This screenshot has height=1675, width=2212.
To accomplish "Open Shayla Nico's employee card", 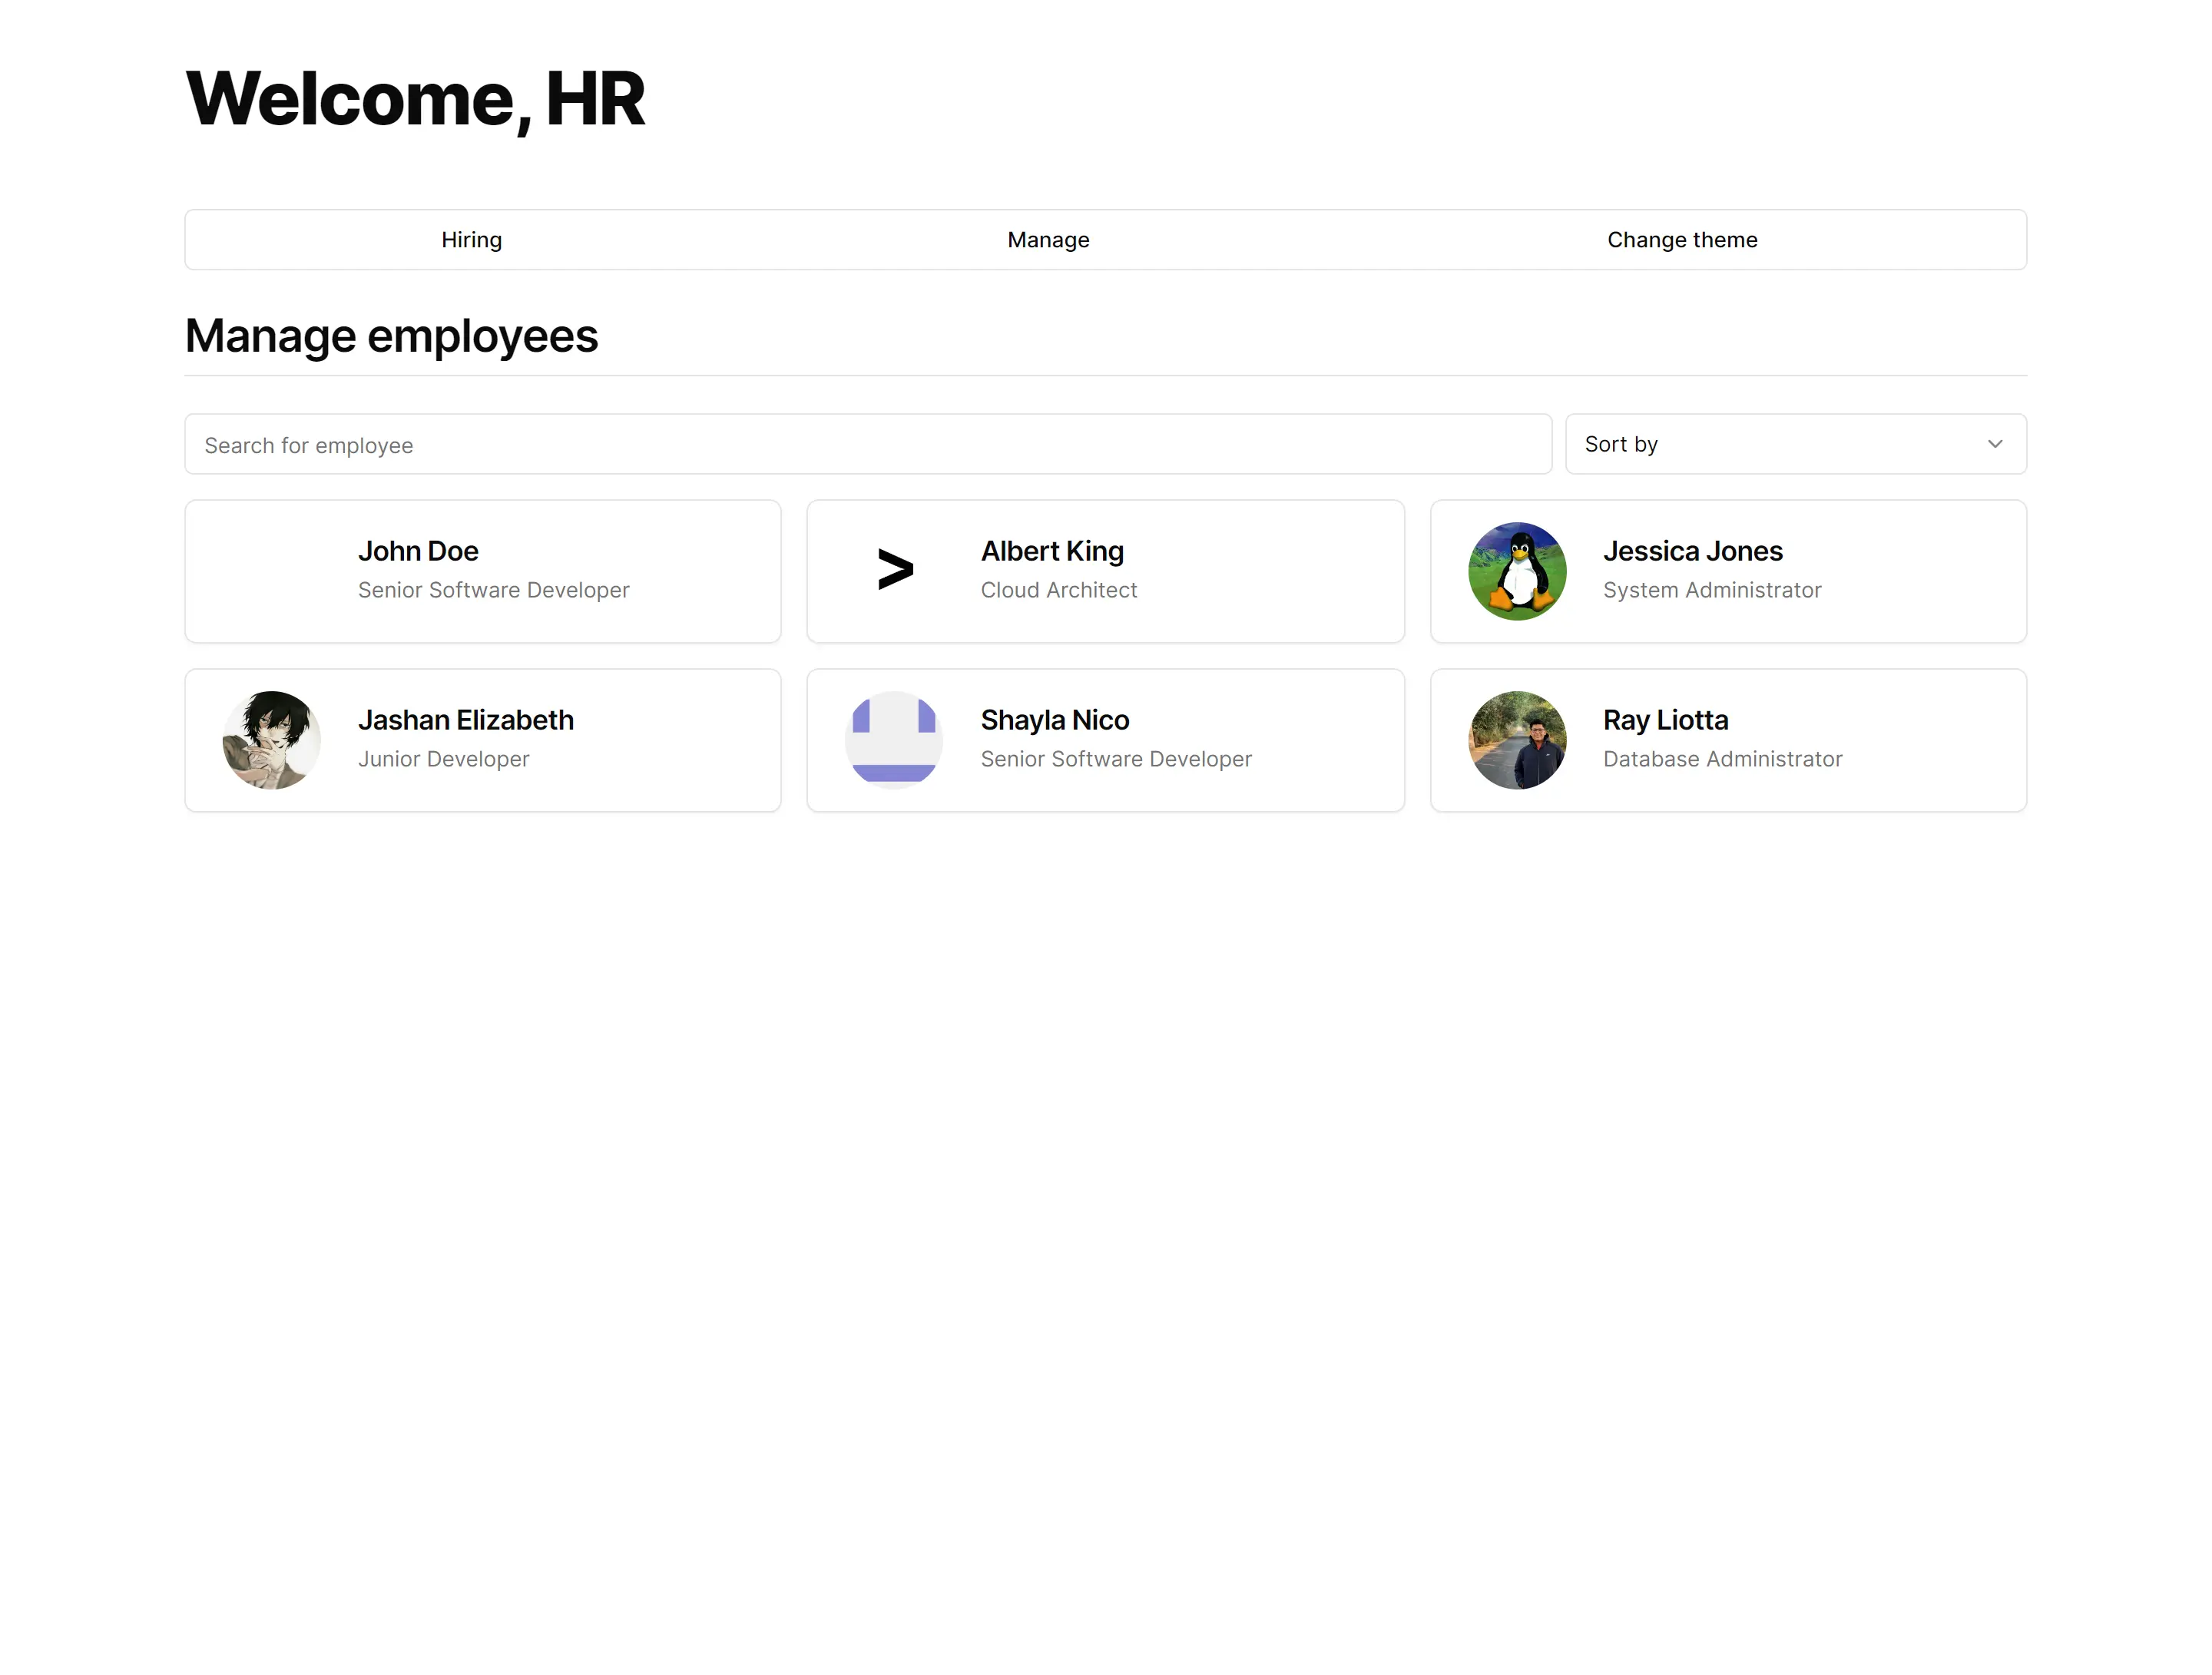I will tap(1105, 739).
